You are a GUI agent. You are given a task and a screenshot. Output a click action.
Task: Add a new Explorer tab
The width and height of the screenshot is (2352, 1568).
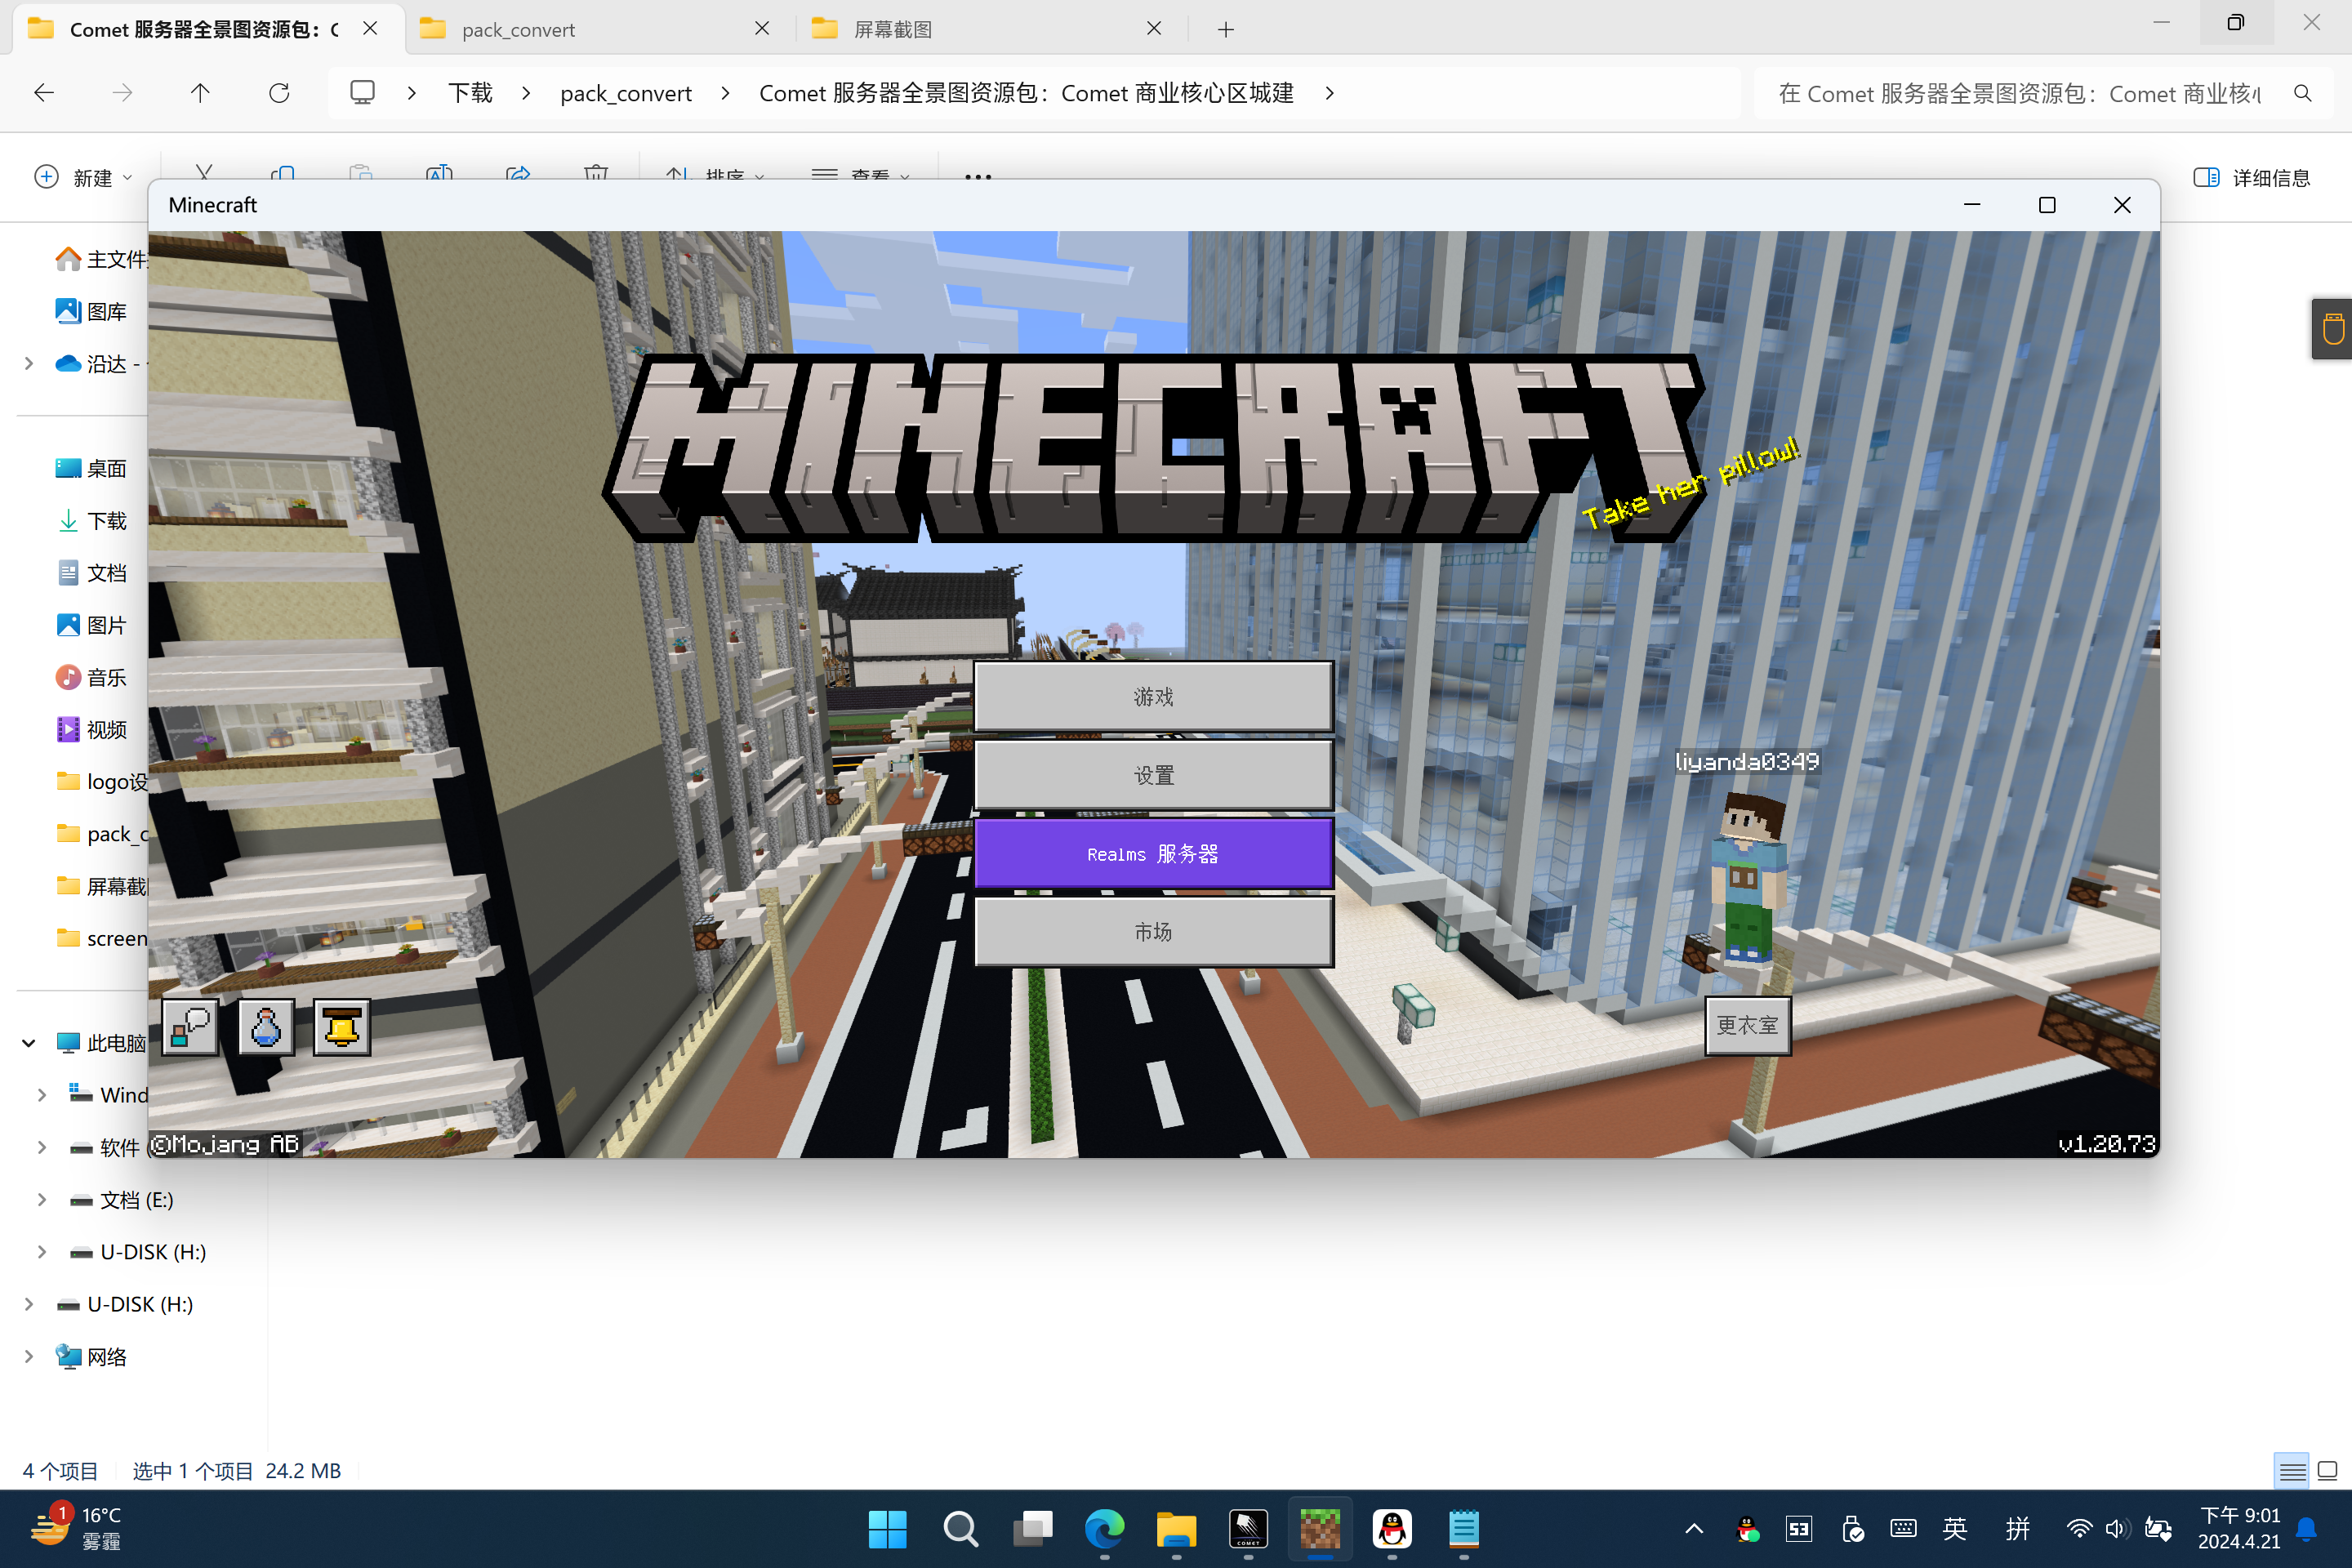pos(1226,29)
